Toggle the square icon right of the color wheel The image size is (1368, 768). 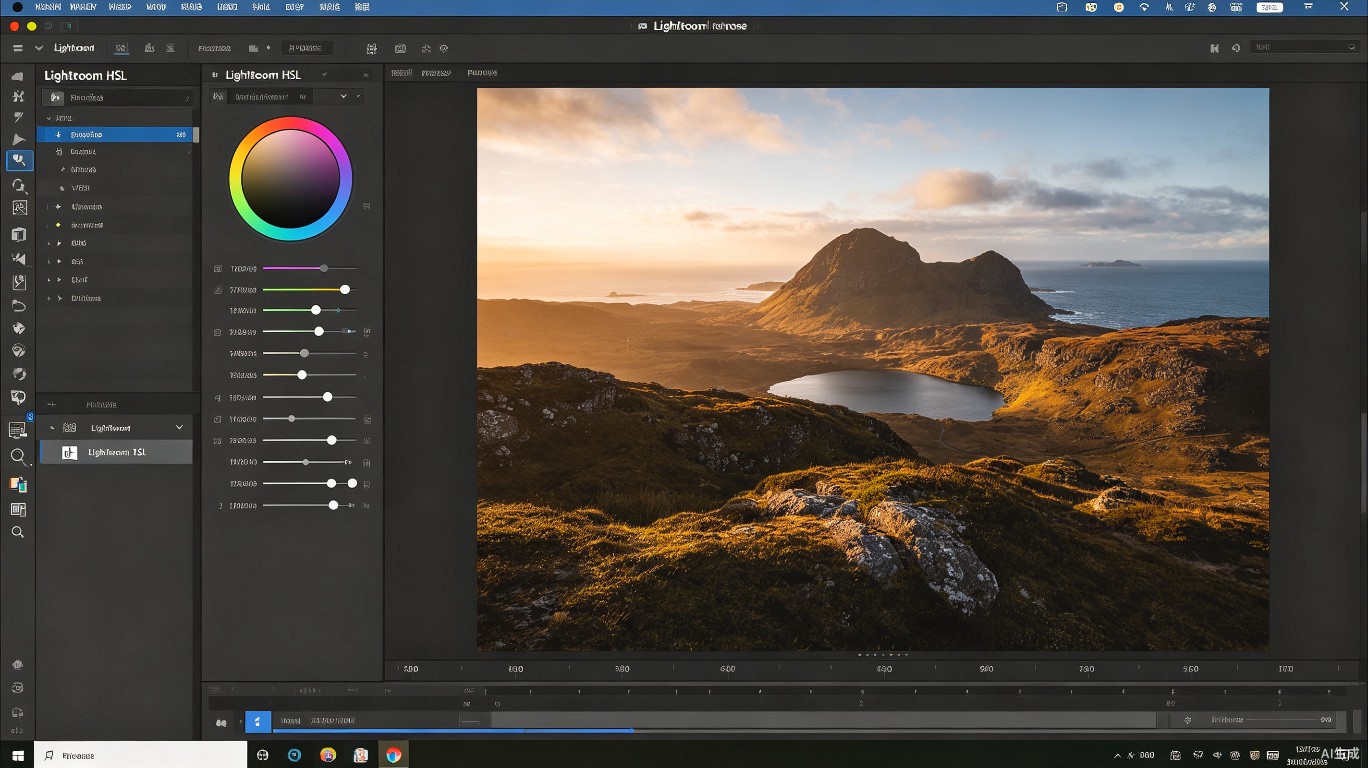pos(366,206)
